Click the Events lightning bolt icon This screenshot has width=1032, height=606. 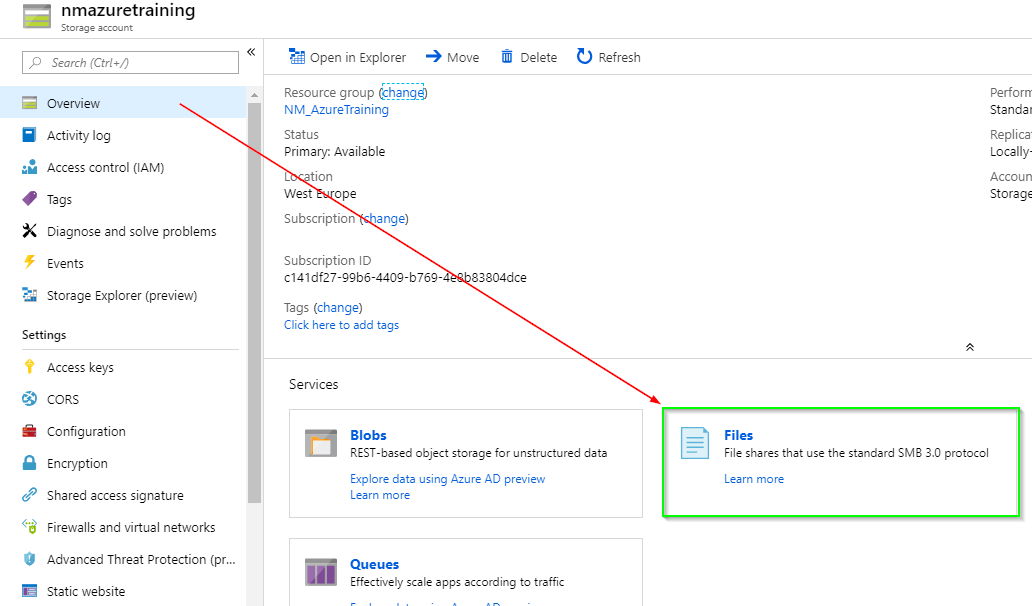29,263
